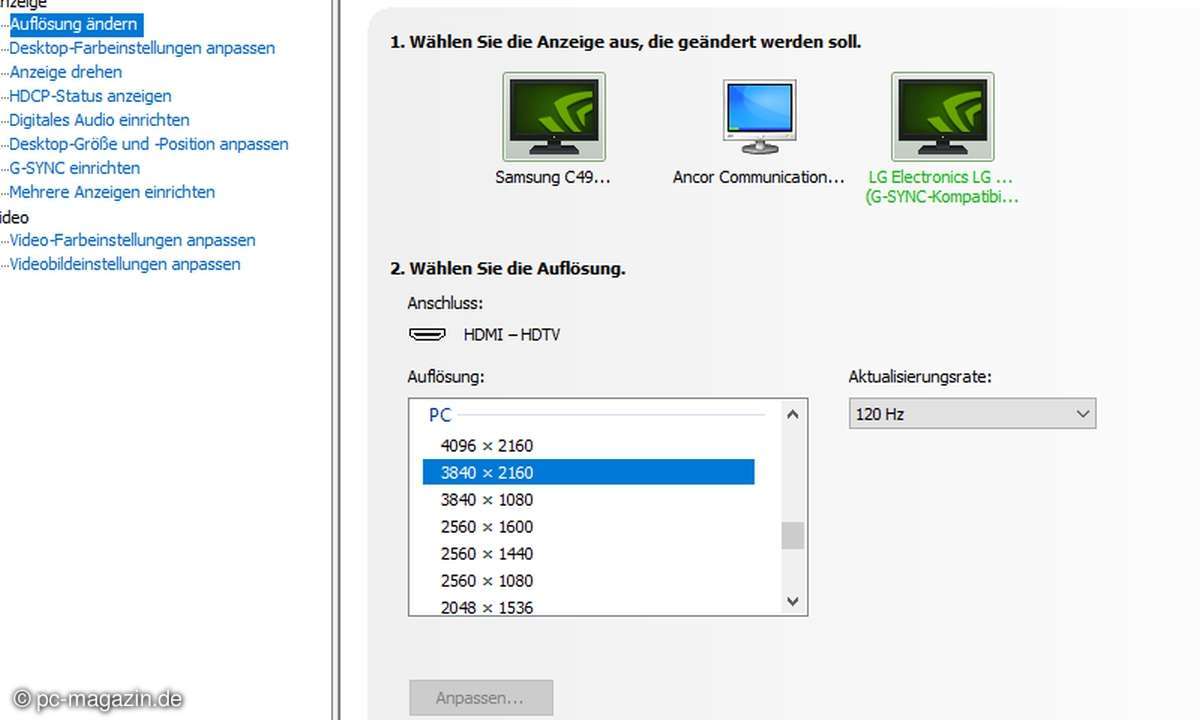
Task: Open 'Mehrere Anzeigen einrichten'
Action: (112, 192)
